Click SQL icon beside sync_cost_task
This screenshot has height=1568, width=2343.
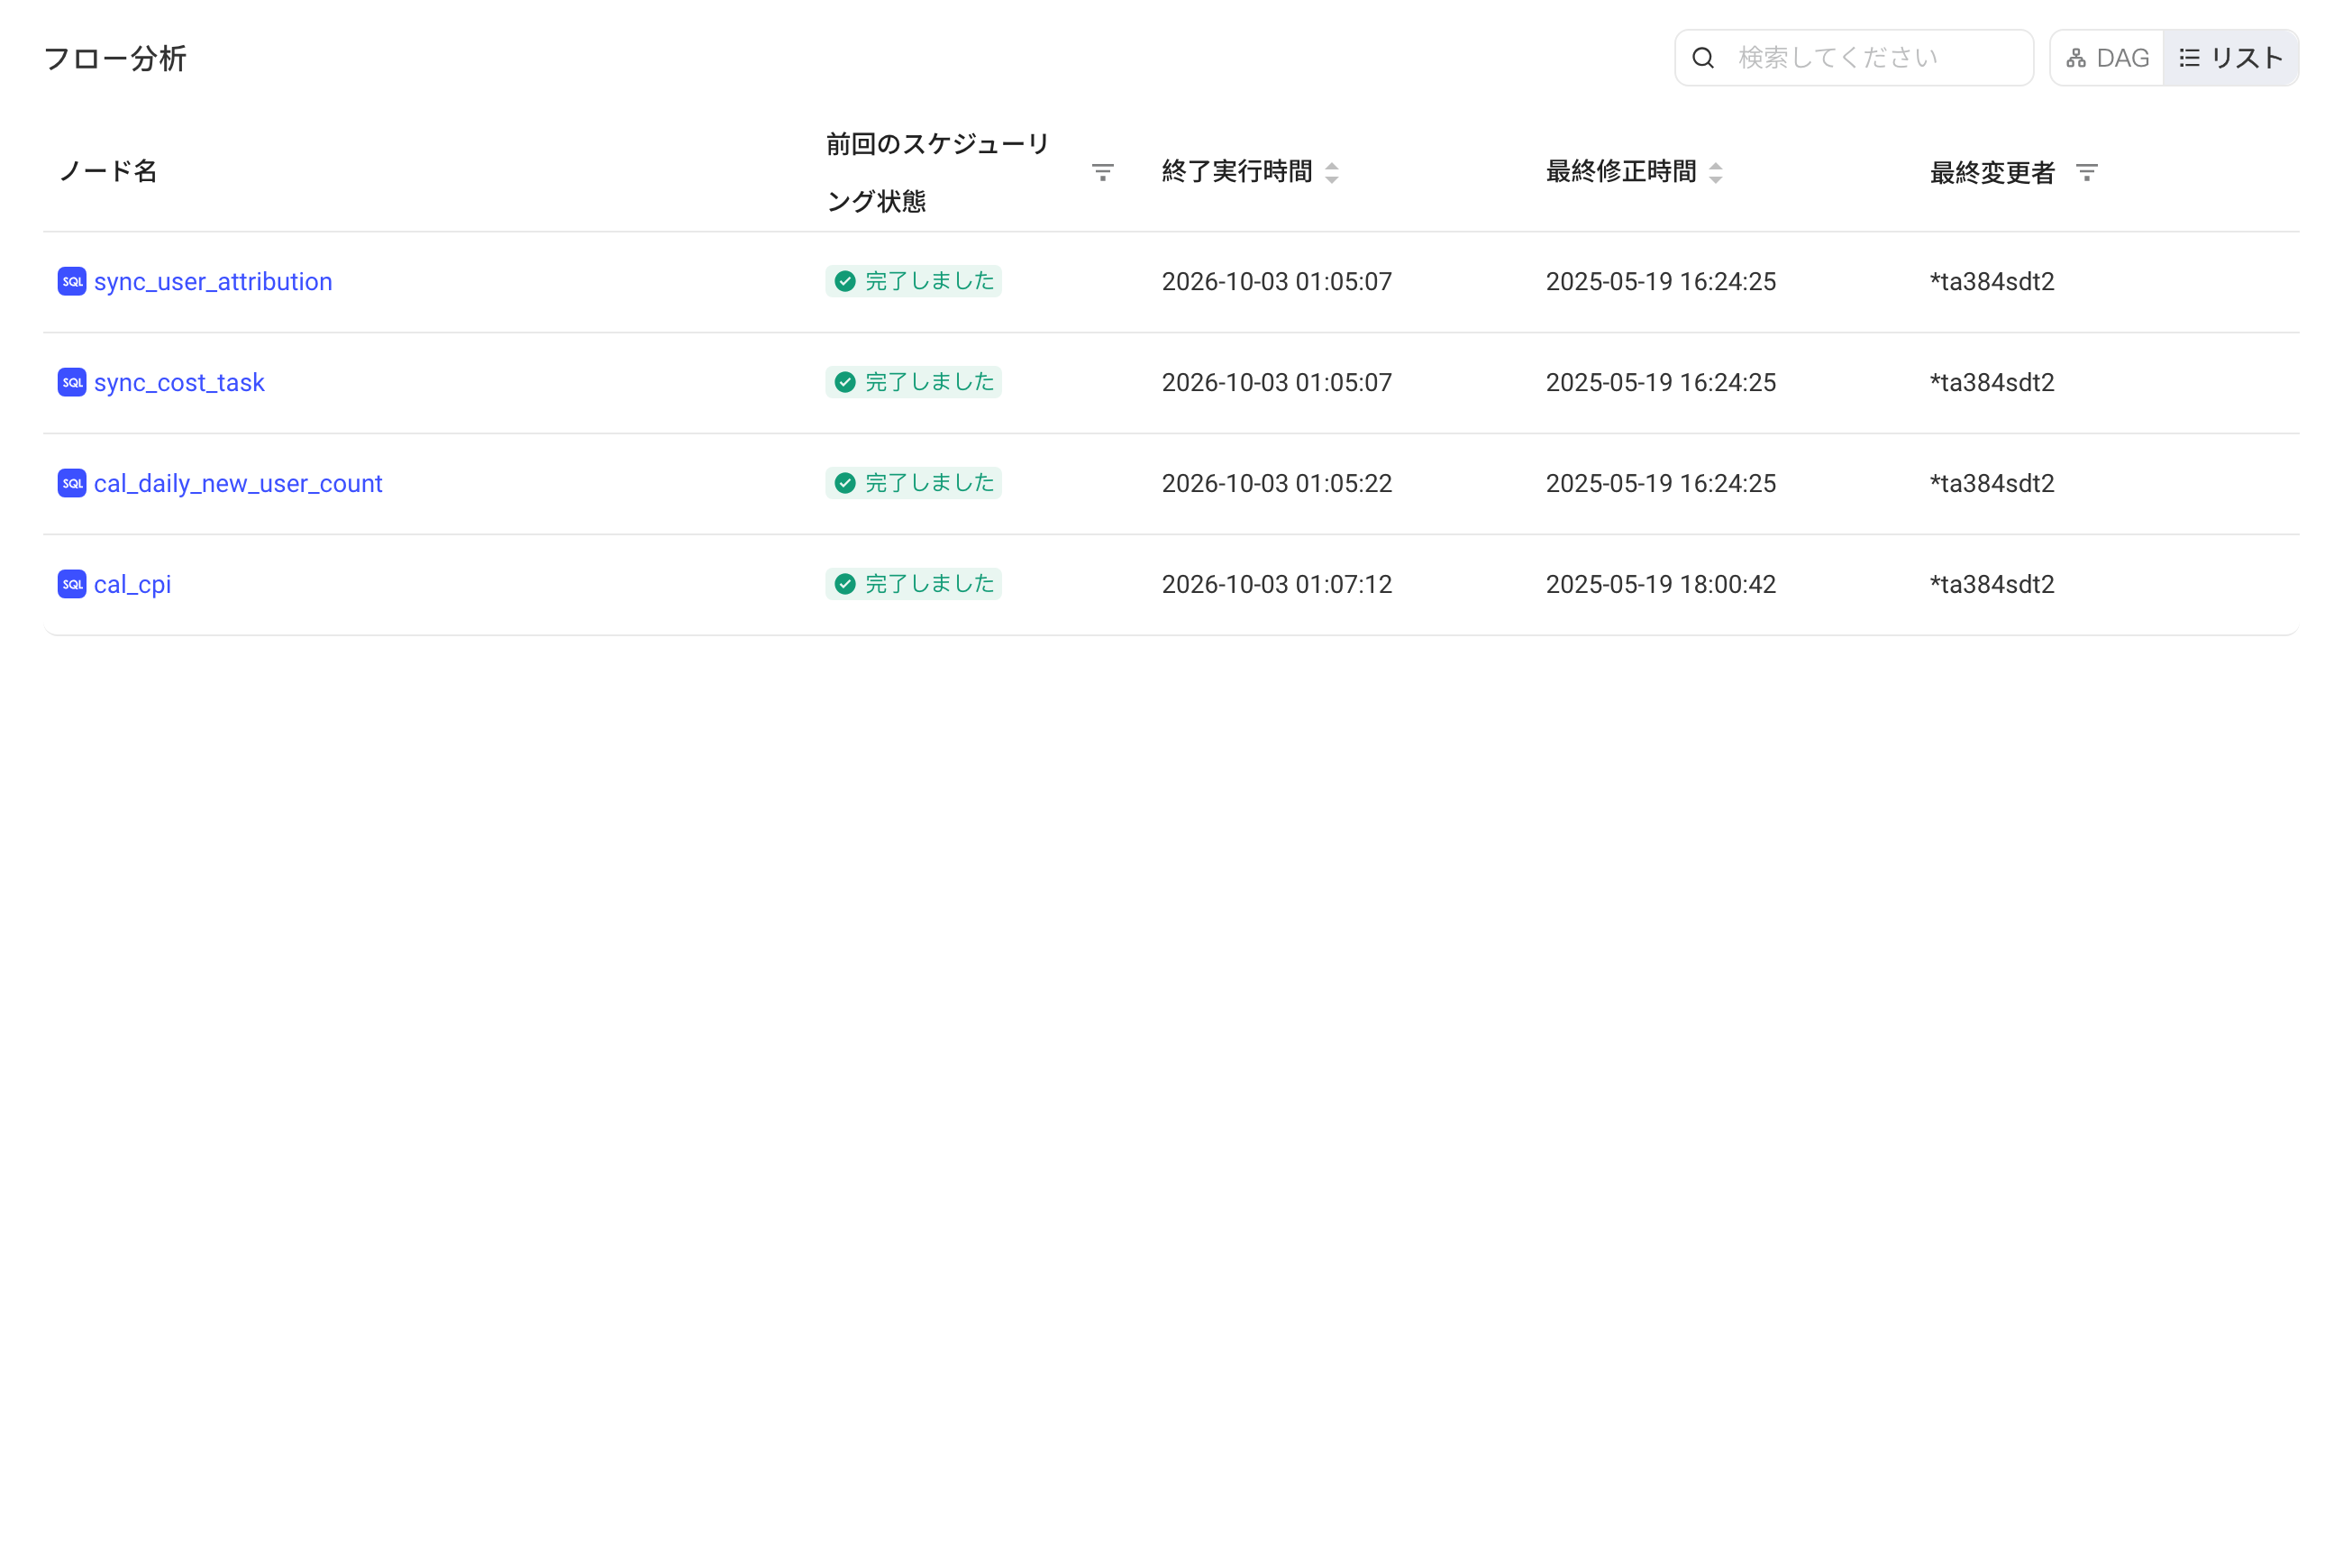(72, 382)
